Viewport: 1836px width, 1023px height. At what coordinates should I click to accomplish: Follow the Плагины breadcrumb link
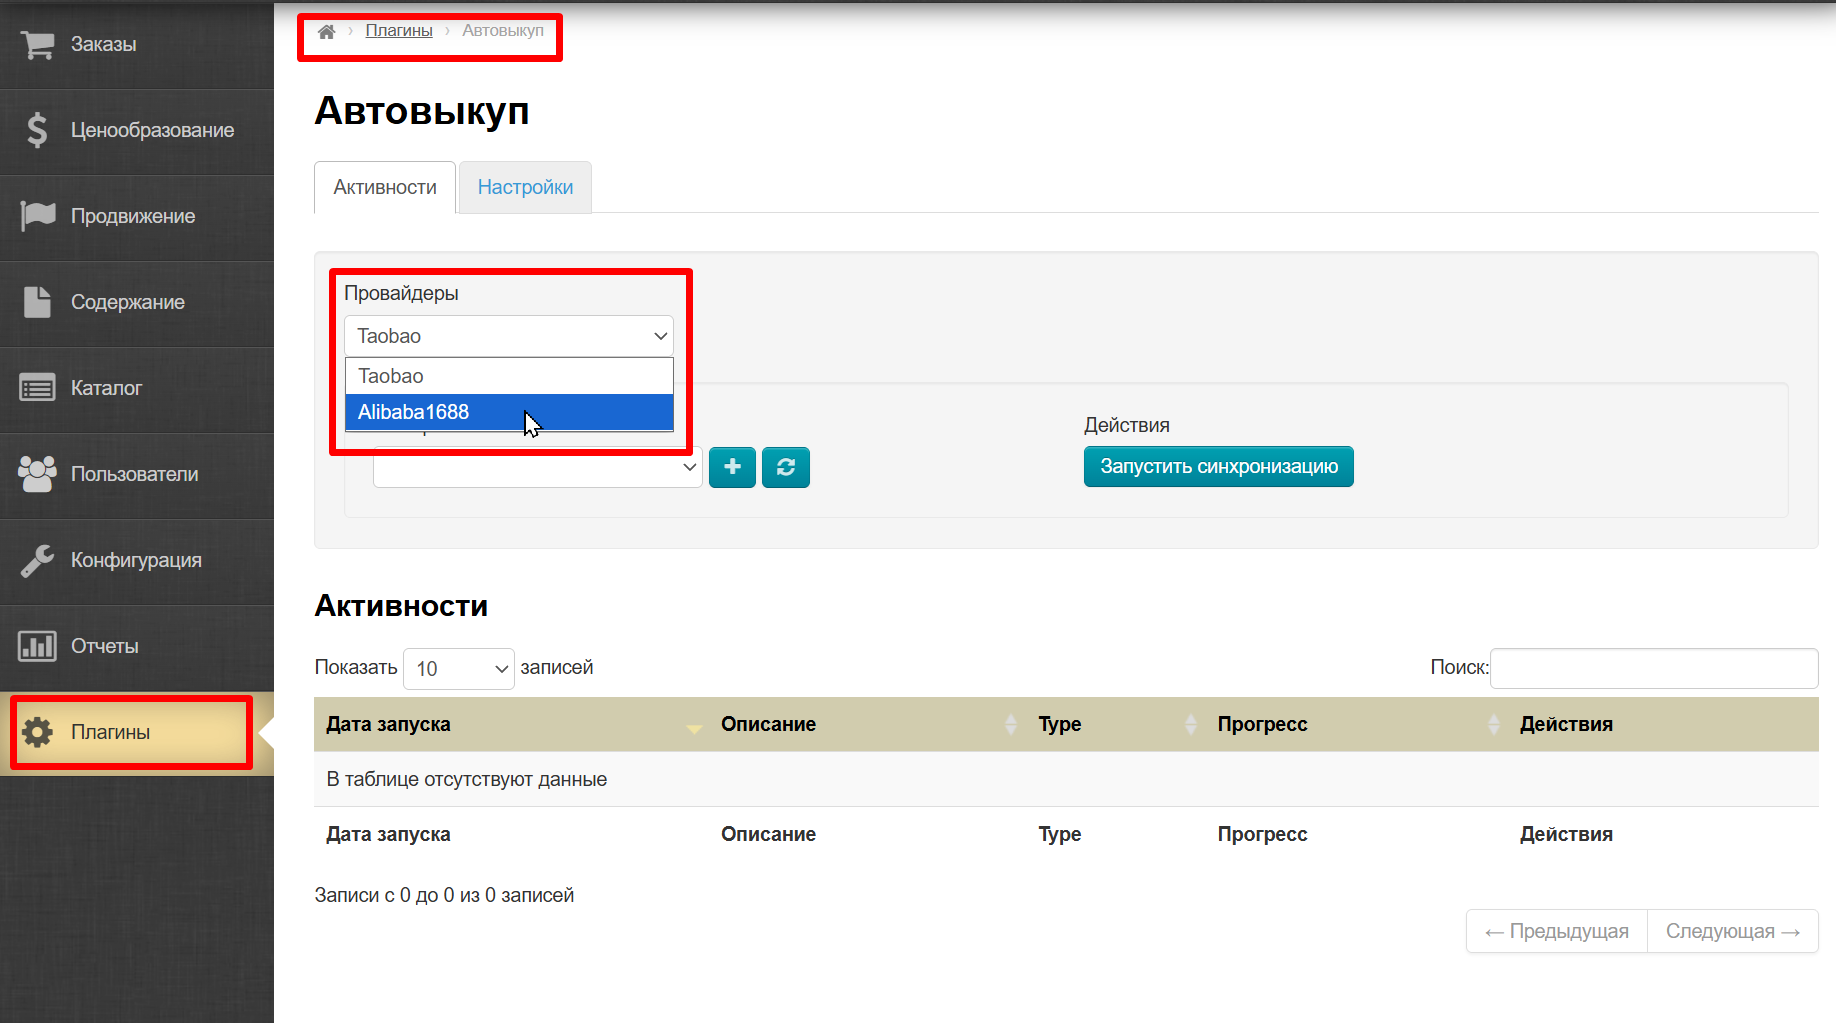[399, 31]
